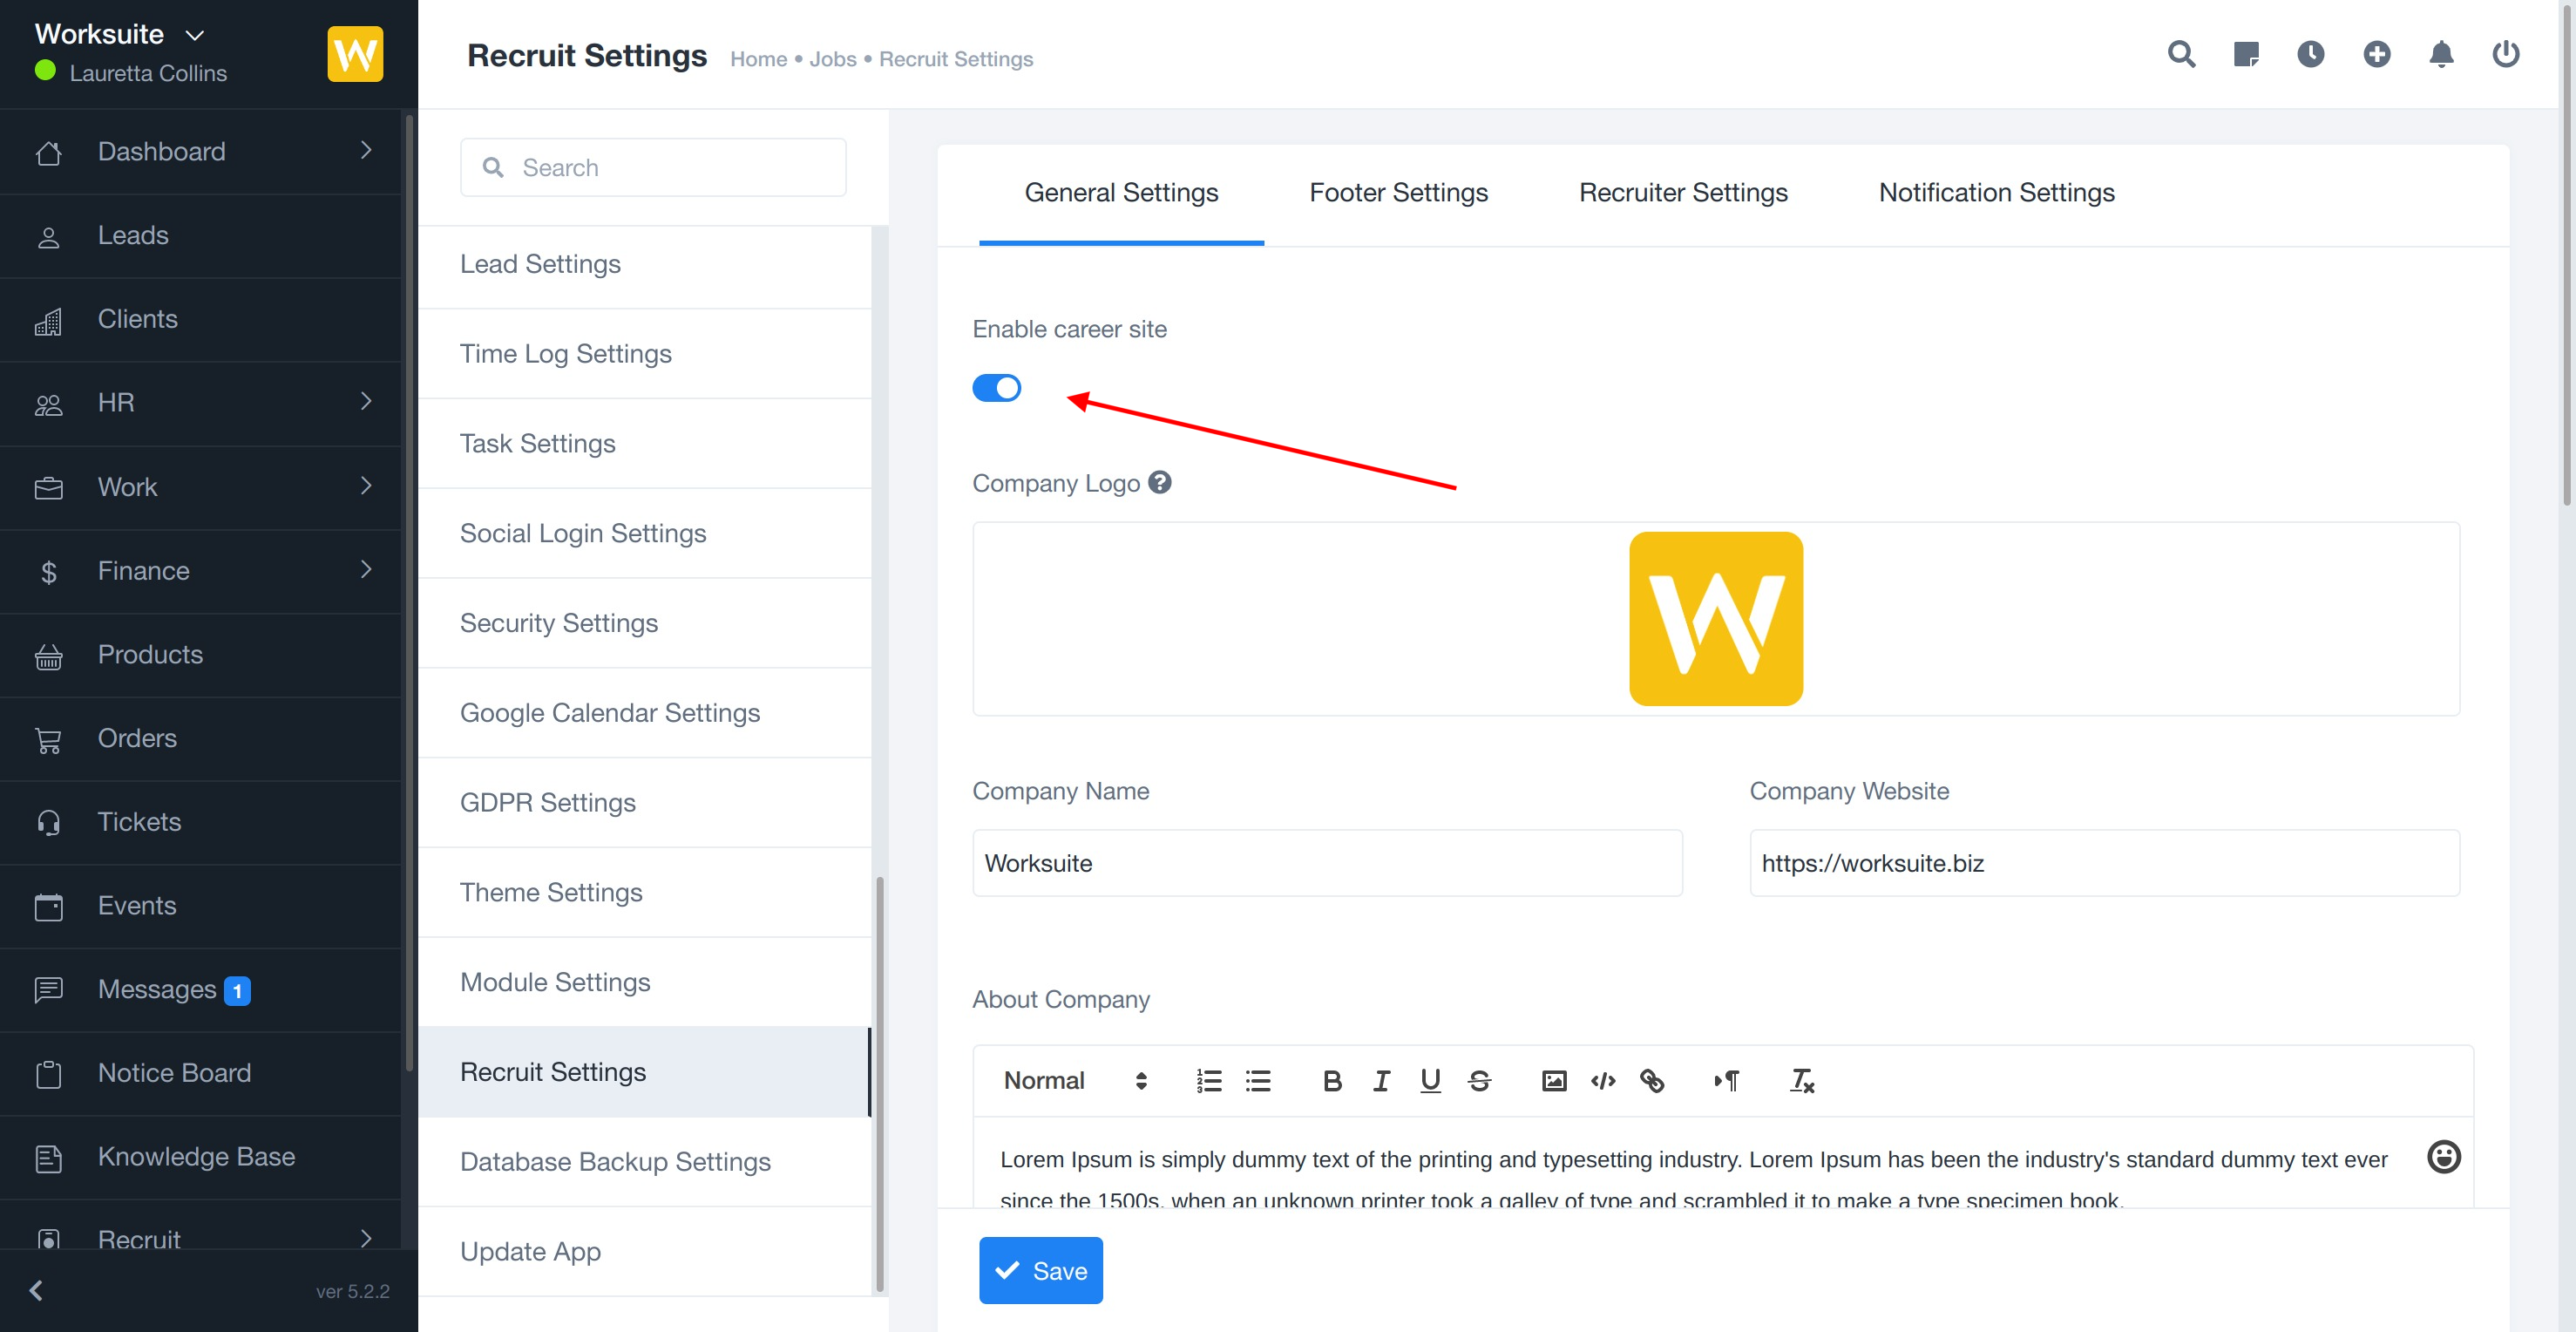2576x1332 pixels.
Task: Switch to the Notification Settings tab
Action: tap(1996, 193)
